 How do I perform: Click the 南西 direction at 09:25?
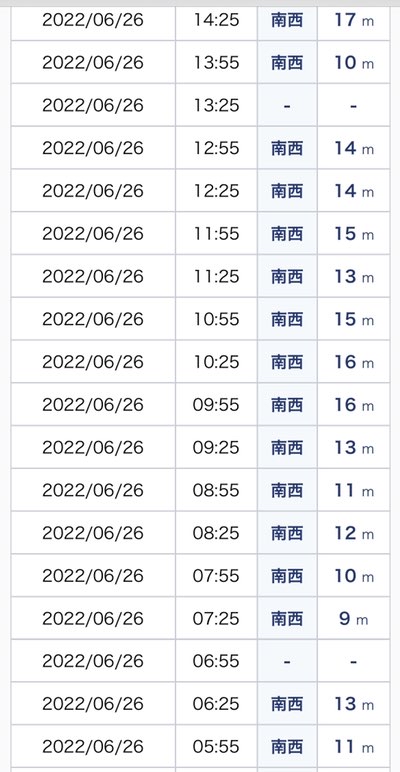(x=287, y=448)
